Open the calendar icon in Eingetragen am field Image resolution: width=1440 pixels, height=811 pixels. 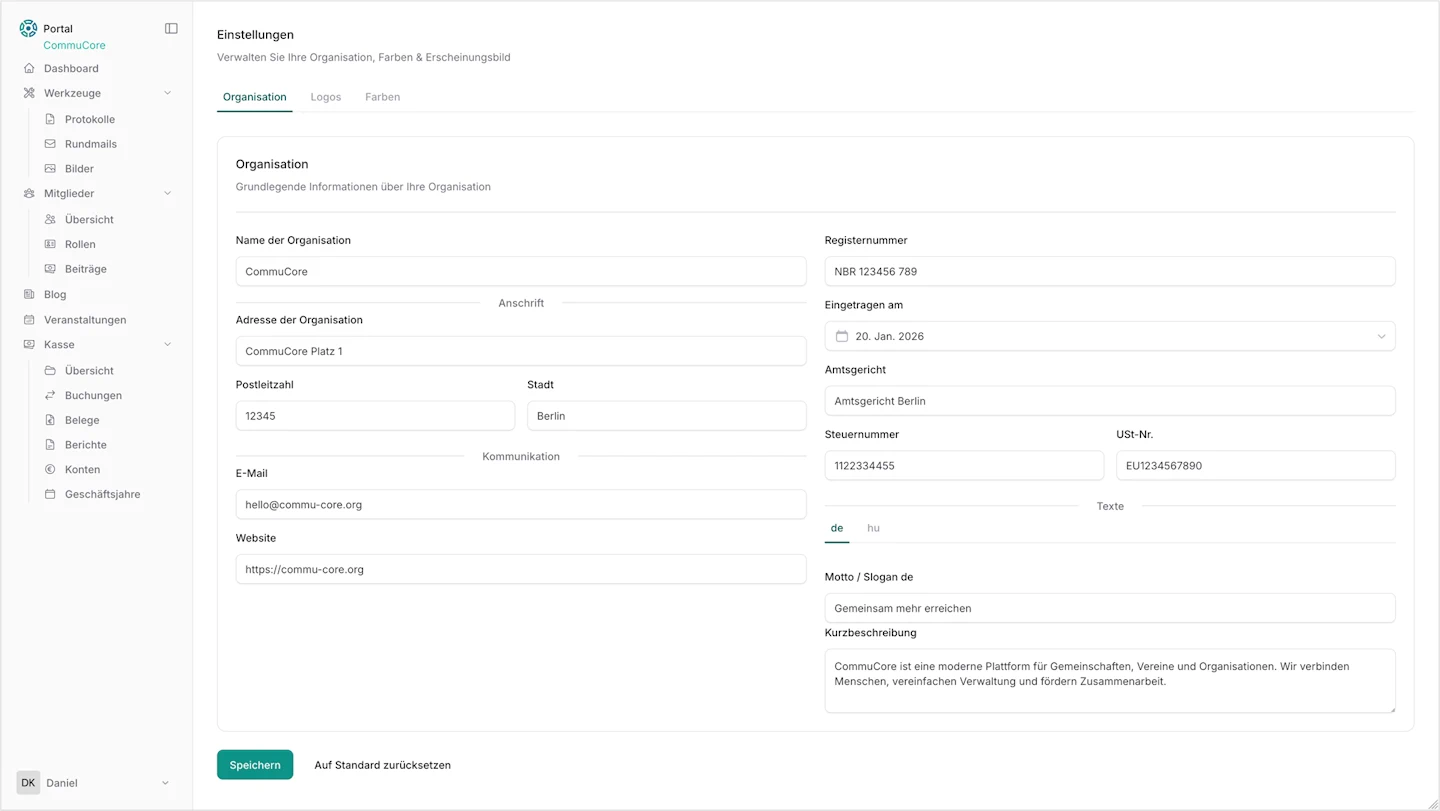point(841,336)
